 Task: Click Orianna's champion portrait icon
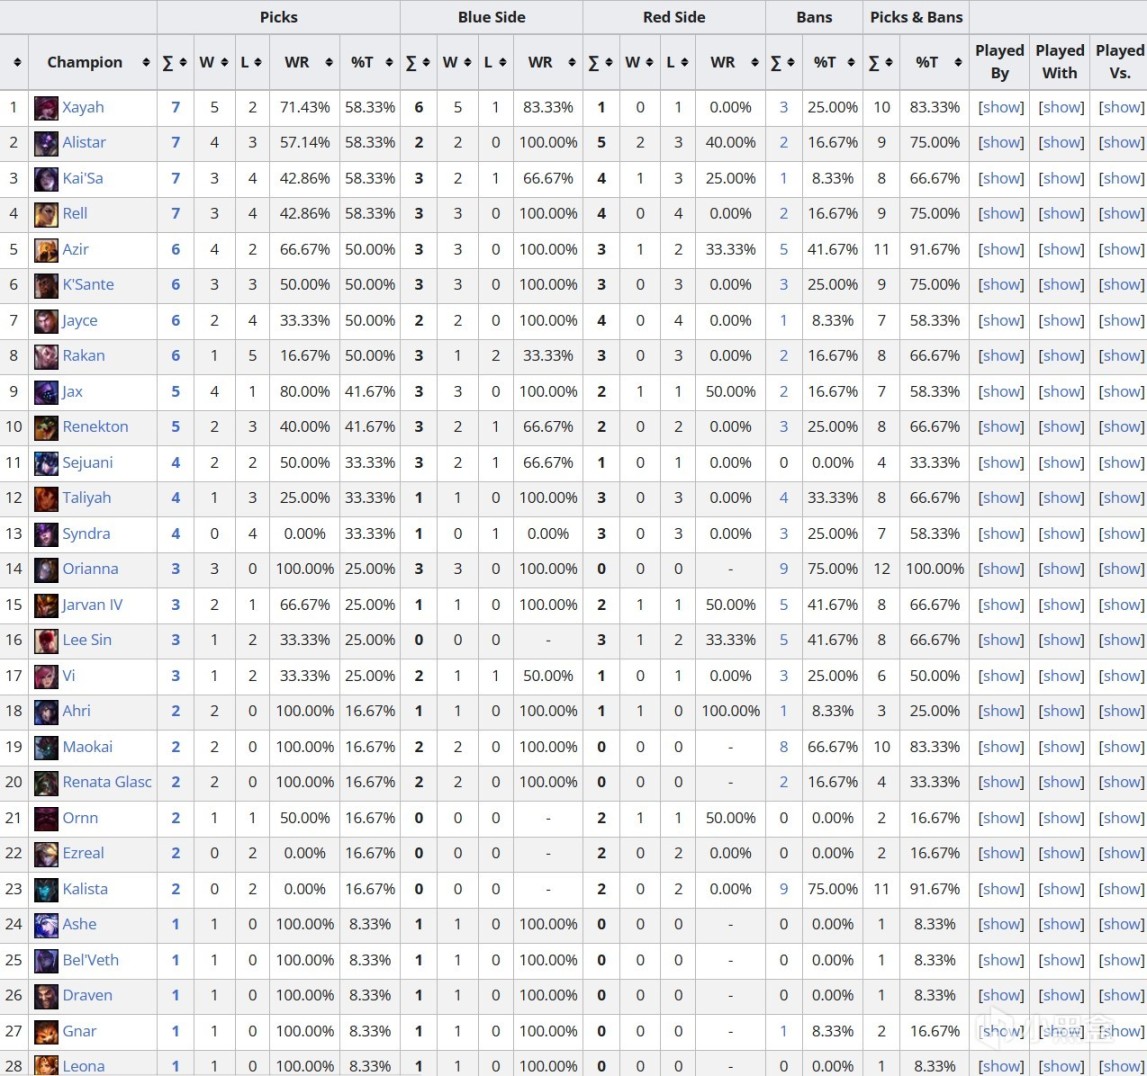[46, 569]
